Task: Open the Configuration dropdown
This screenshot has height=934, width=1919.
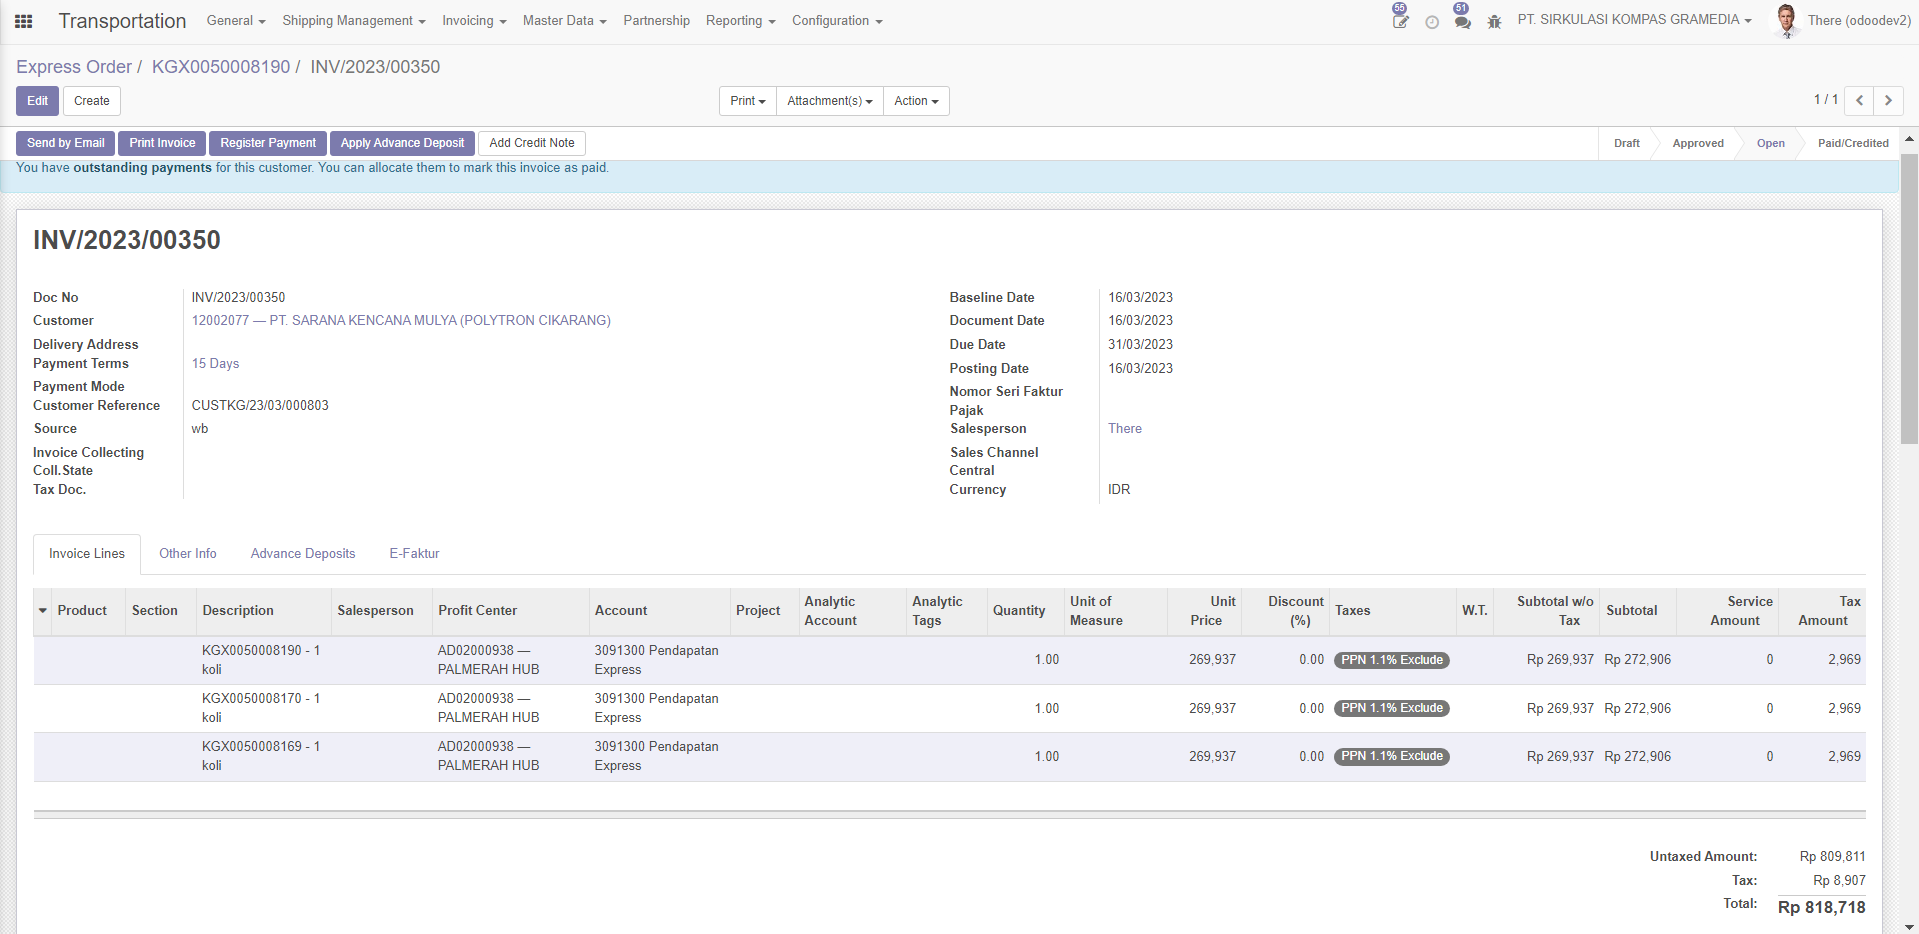Action: click(837, 21)
